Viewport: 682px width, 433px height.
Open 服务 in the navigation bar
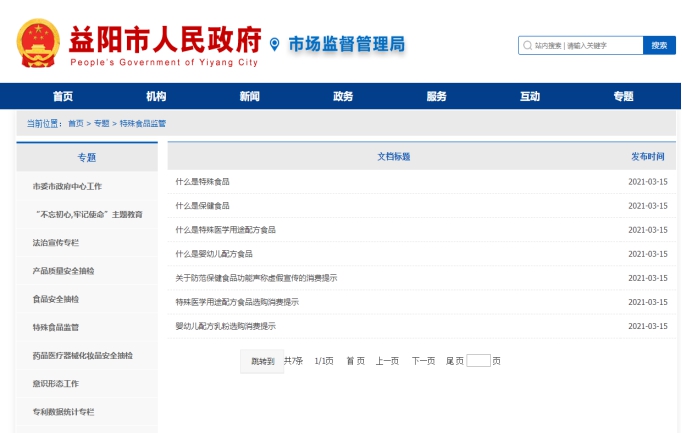pos(436,96)
